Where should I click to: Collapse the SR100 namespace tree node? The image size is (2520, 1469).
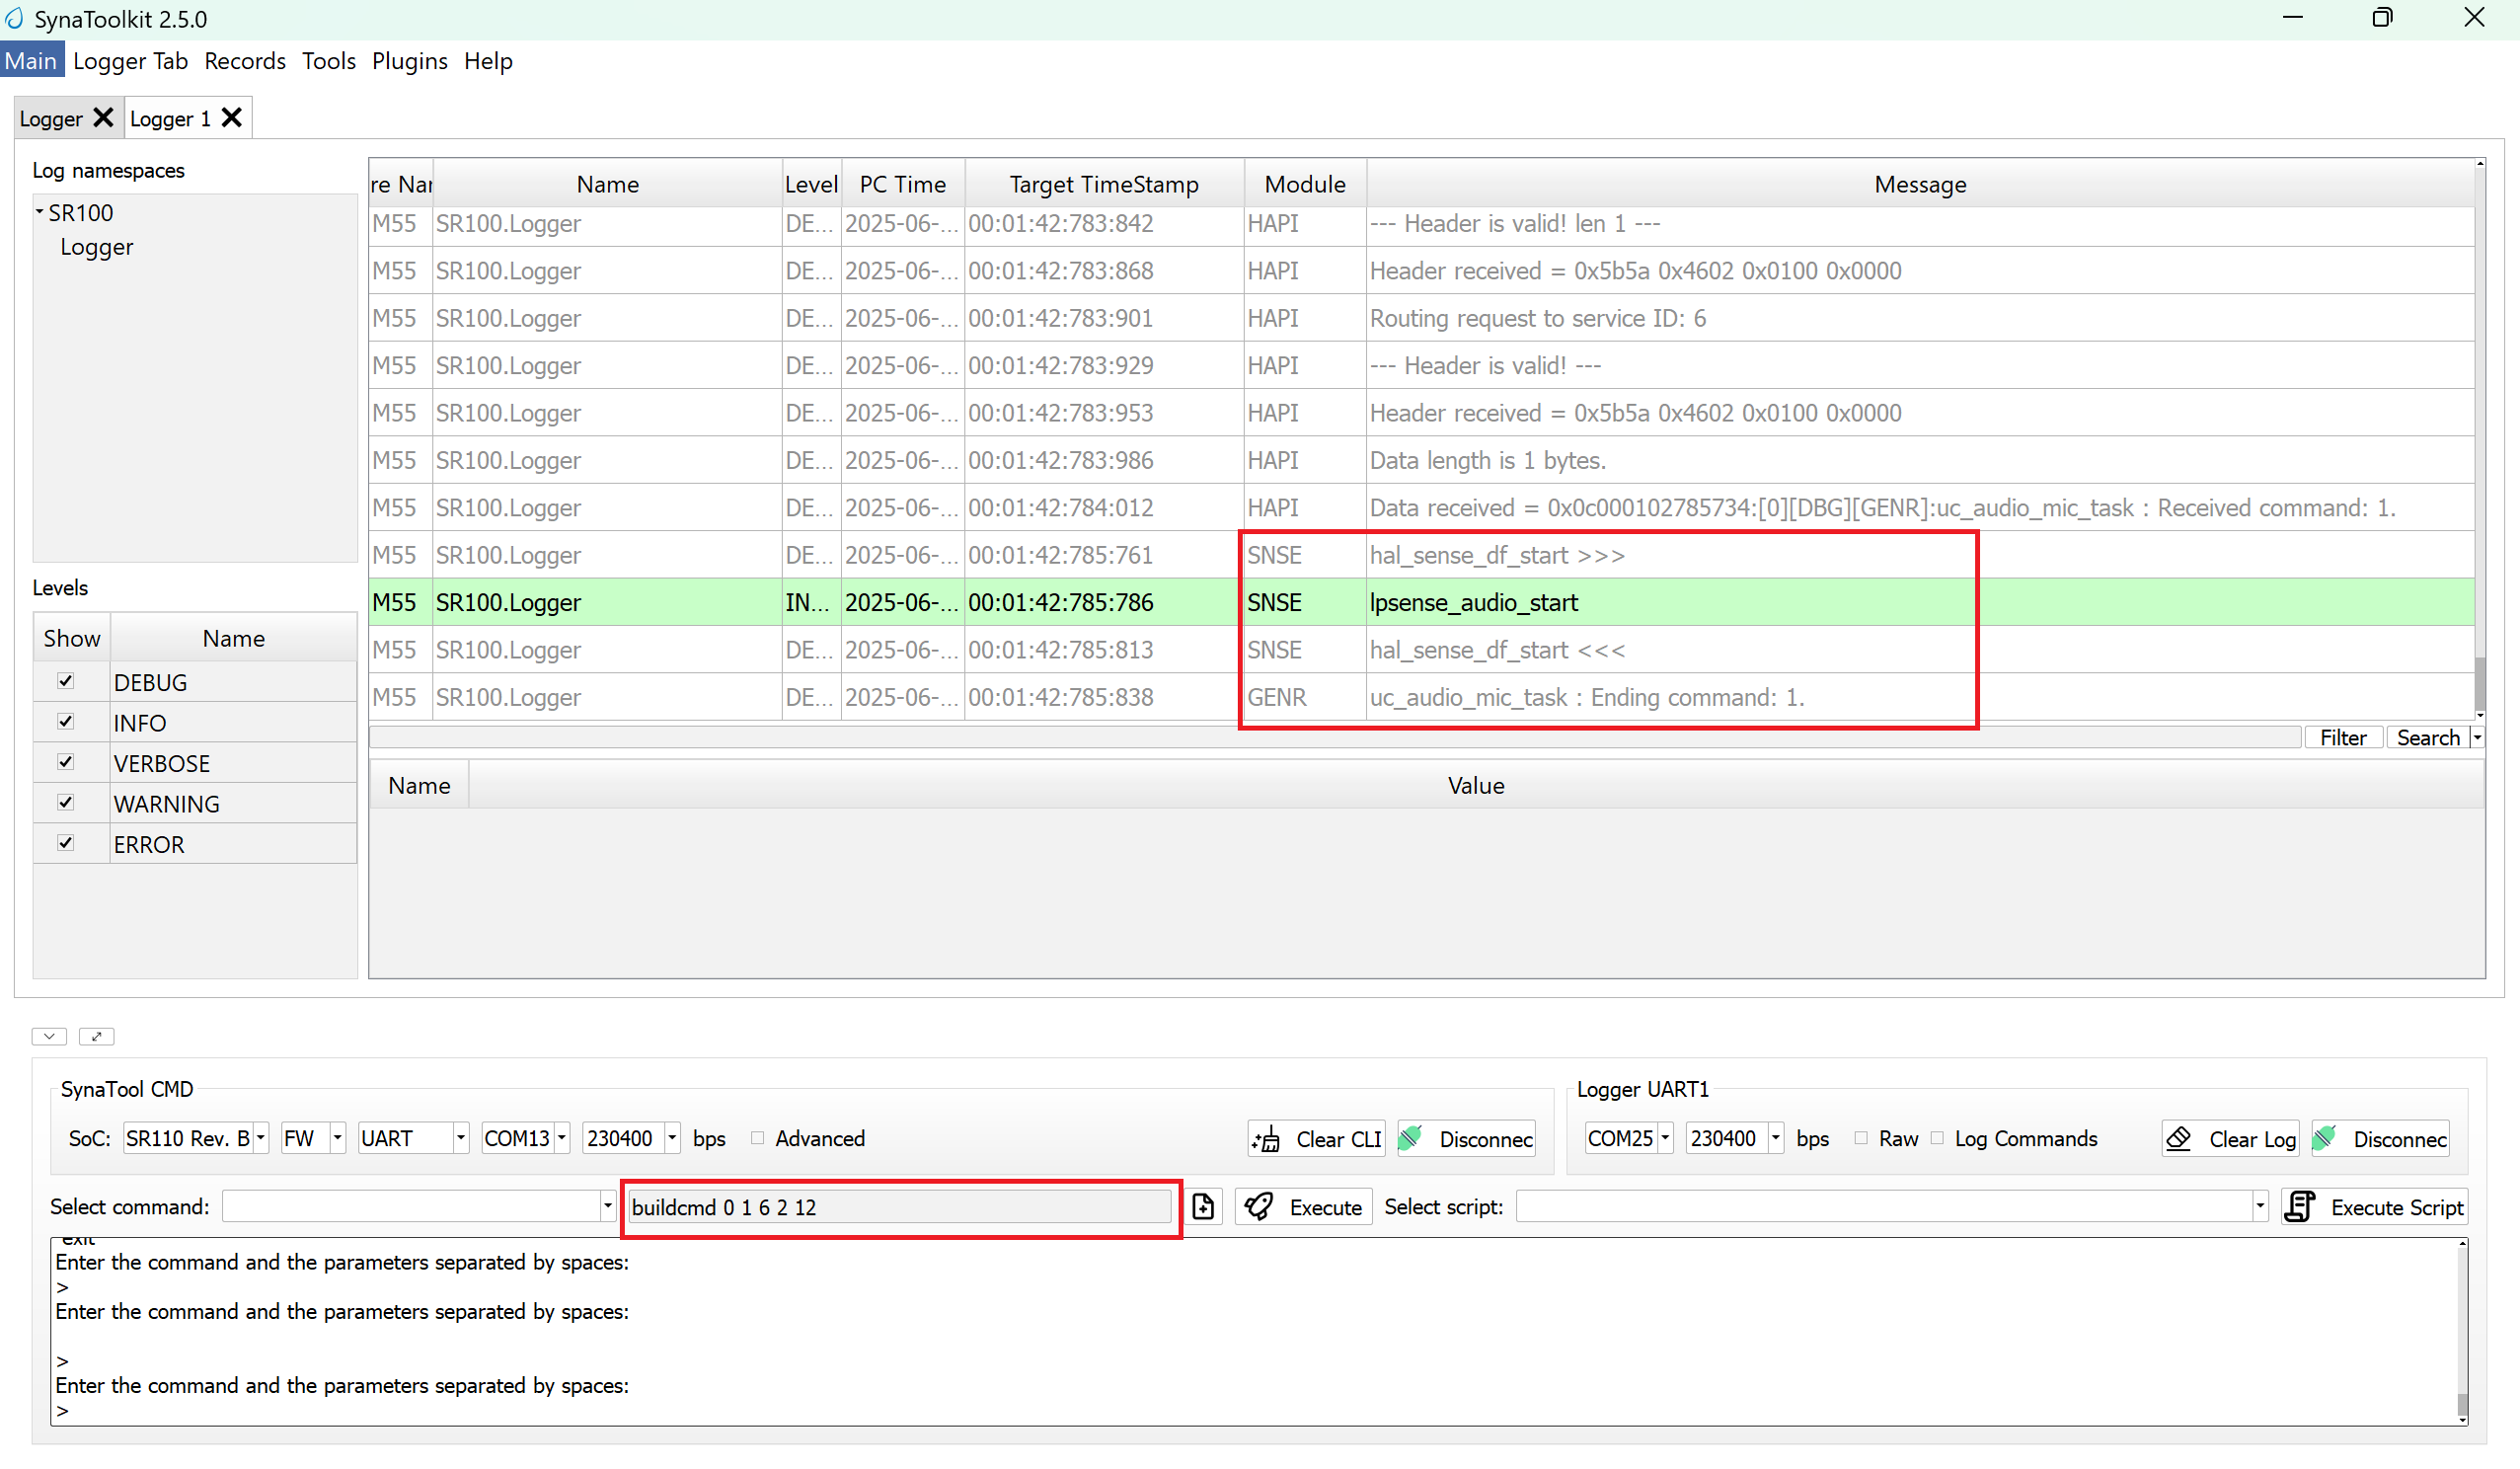39,212
